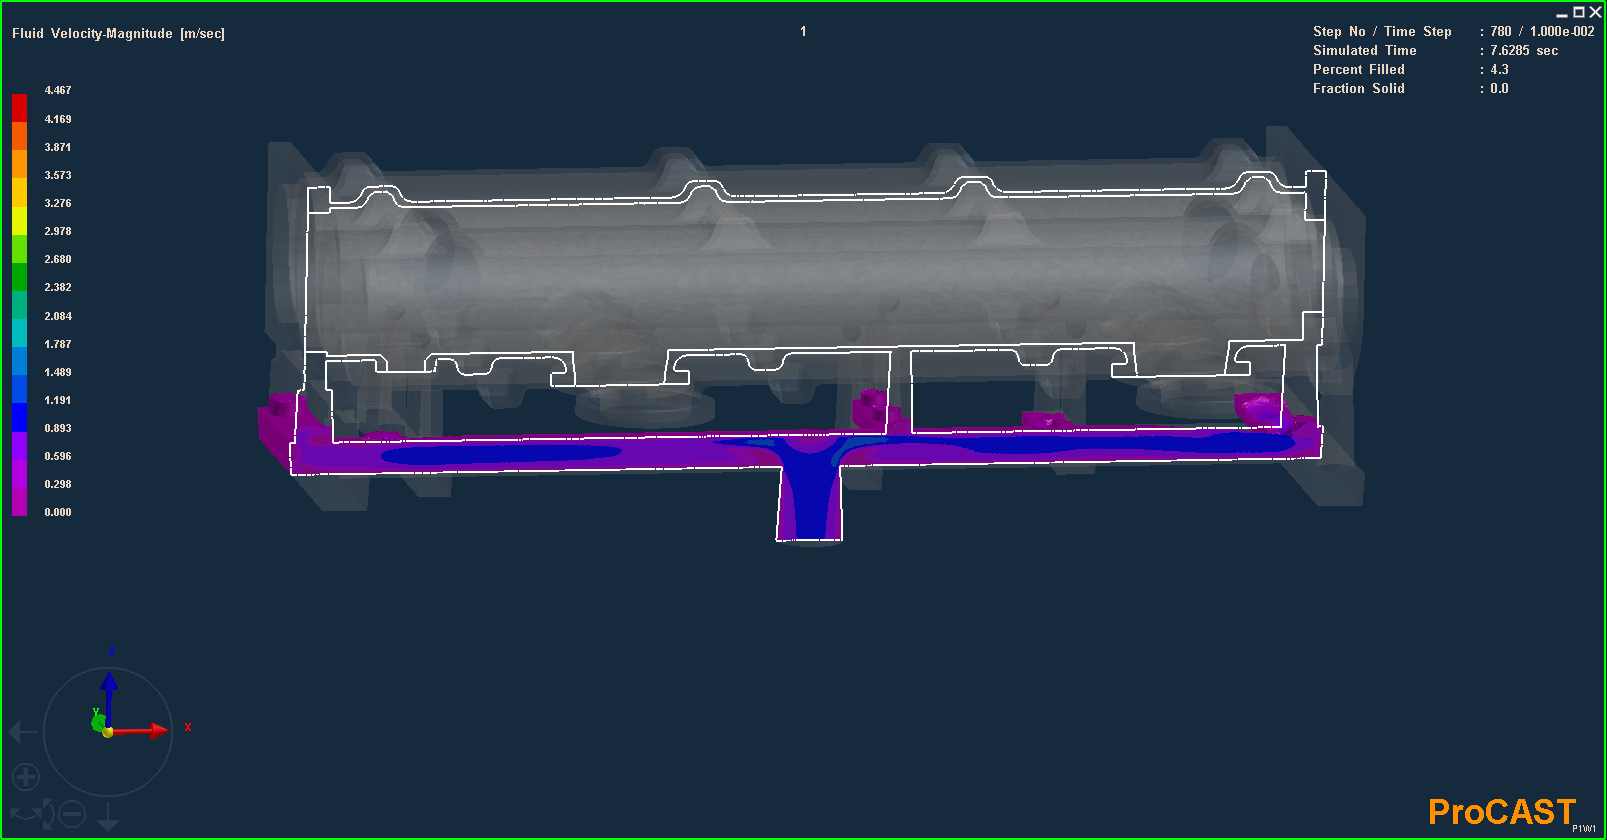Click the legend value 3.276
The image size is (1607, 840).
coord(58,203)
